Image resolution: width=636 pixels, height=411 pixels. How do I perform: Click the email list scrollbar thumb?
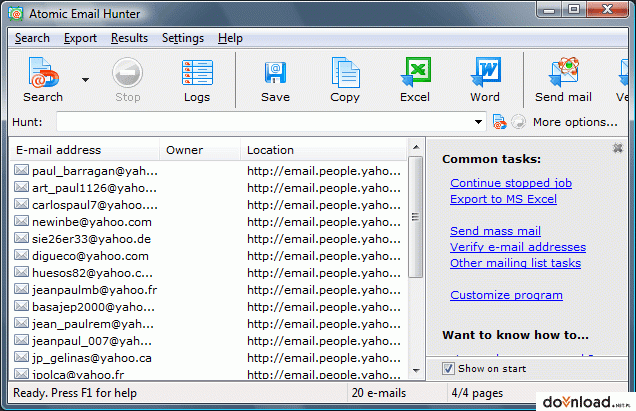tap(415, 217)
